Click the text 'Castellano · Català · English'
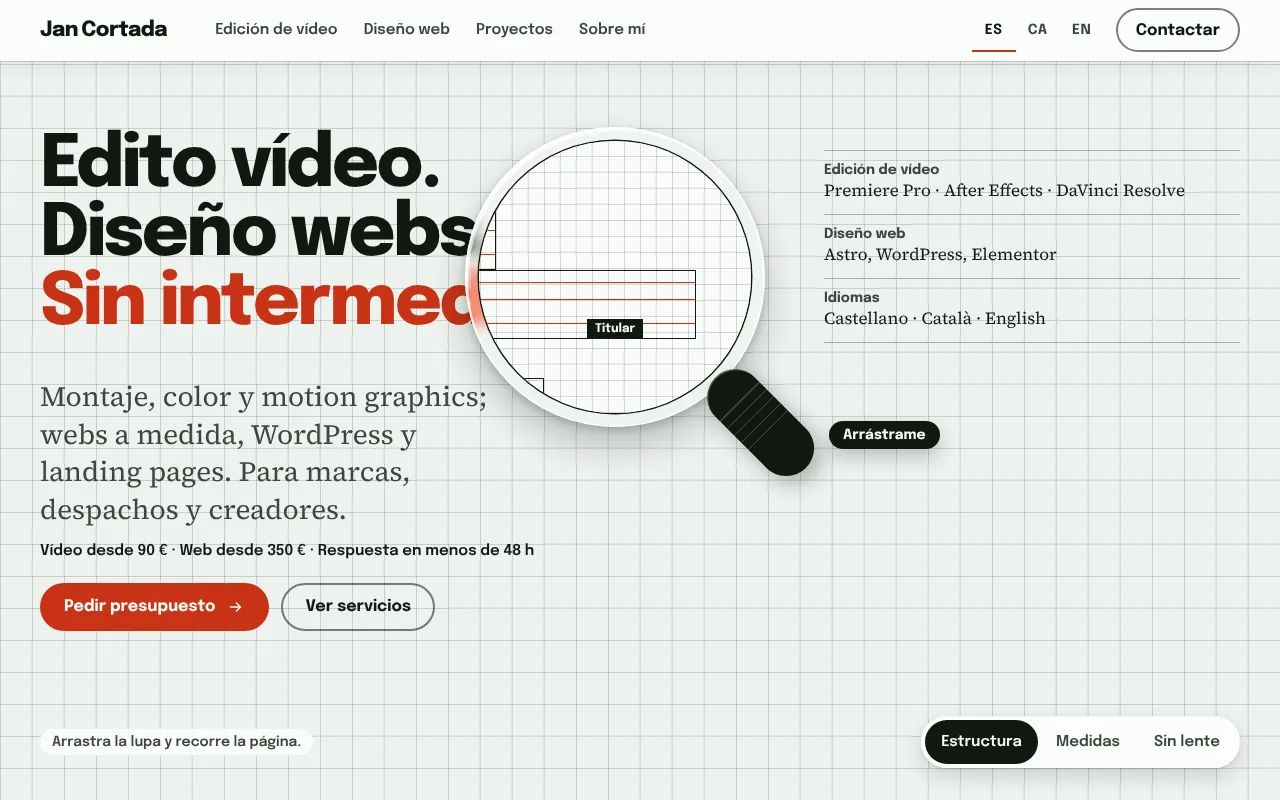This screenshot has height=800, width=1280. click(x=934, y=318)
